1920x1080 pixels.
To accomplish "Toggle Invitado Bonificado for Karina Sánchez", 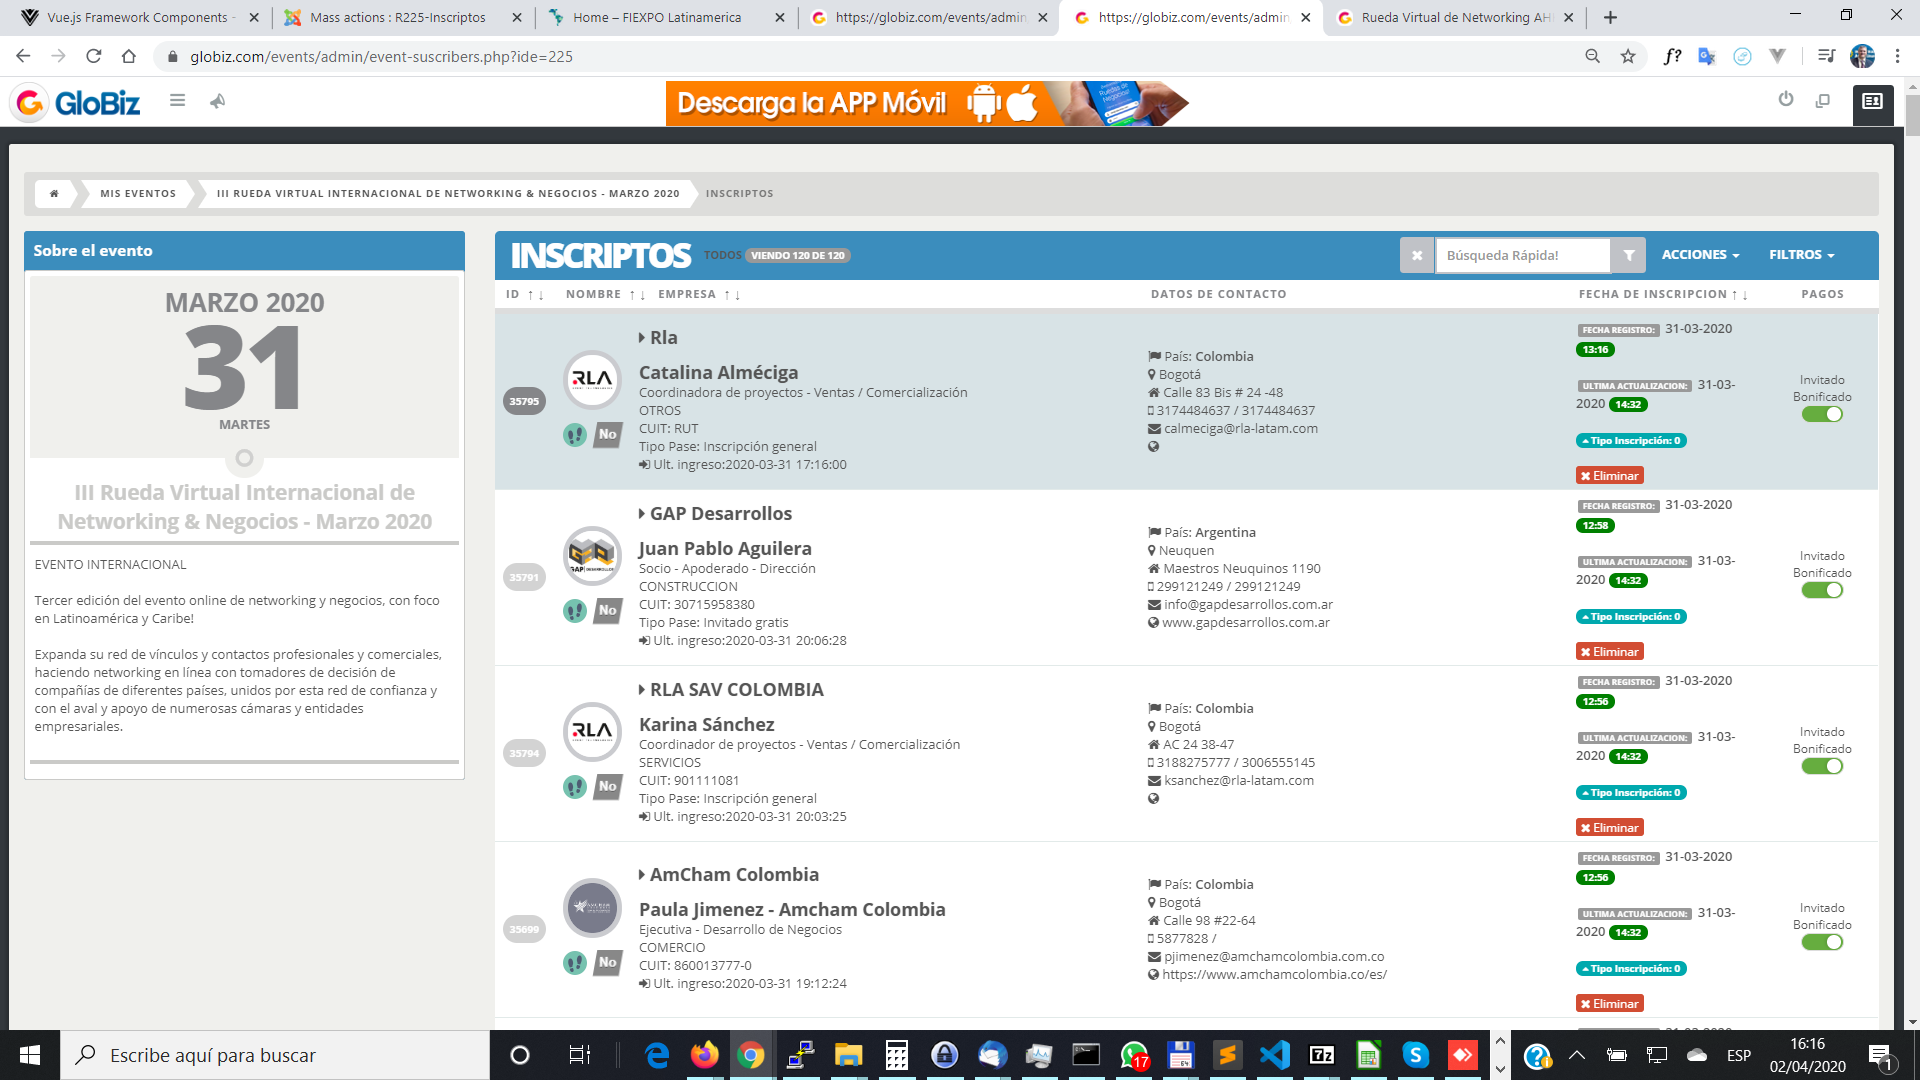I will (x=1822, y=766).
